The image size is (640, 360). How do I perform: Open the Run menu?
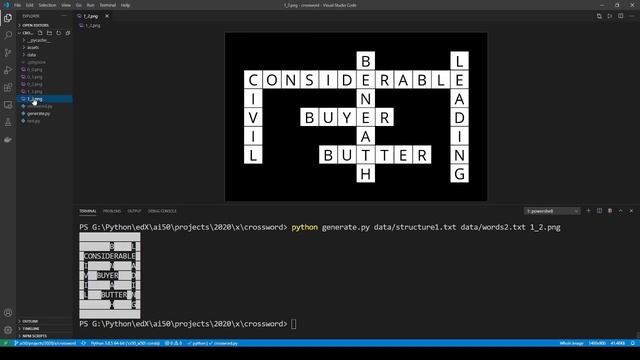click(x=91, y=5)
